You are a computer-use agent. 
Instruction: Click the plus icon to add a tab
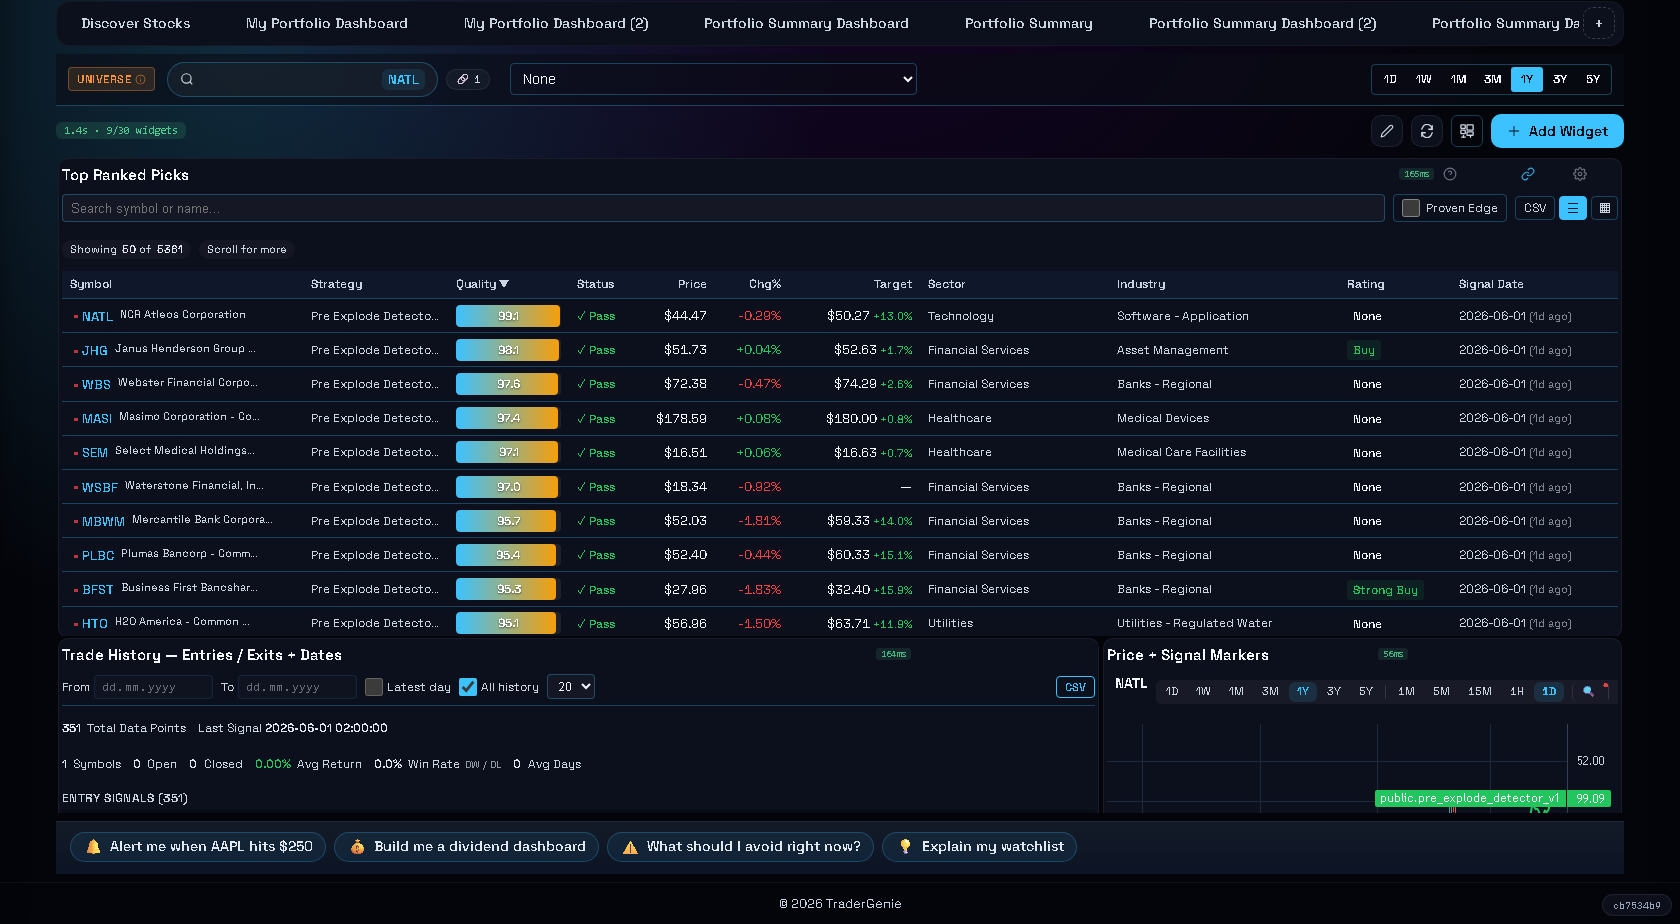tap(1599, 23)
